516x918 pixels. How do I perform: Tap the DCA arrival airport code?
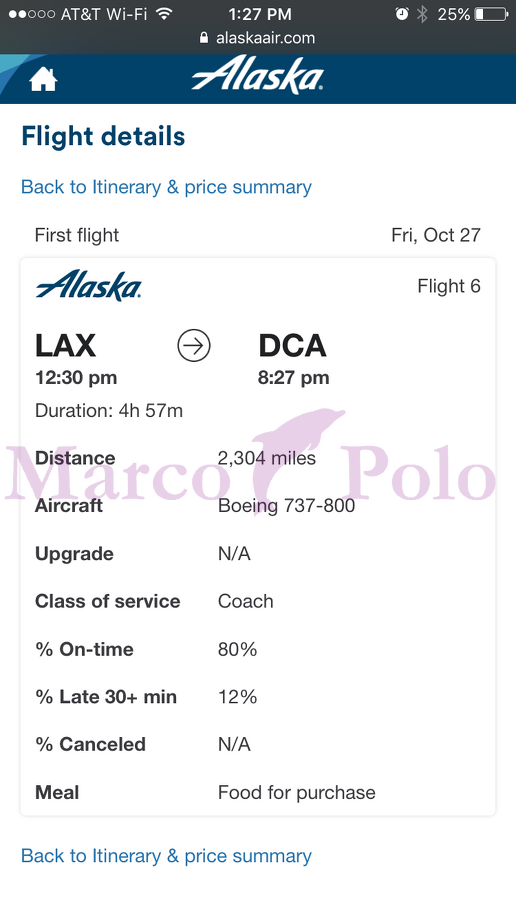pyautogui.click(x=292, y=345)
